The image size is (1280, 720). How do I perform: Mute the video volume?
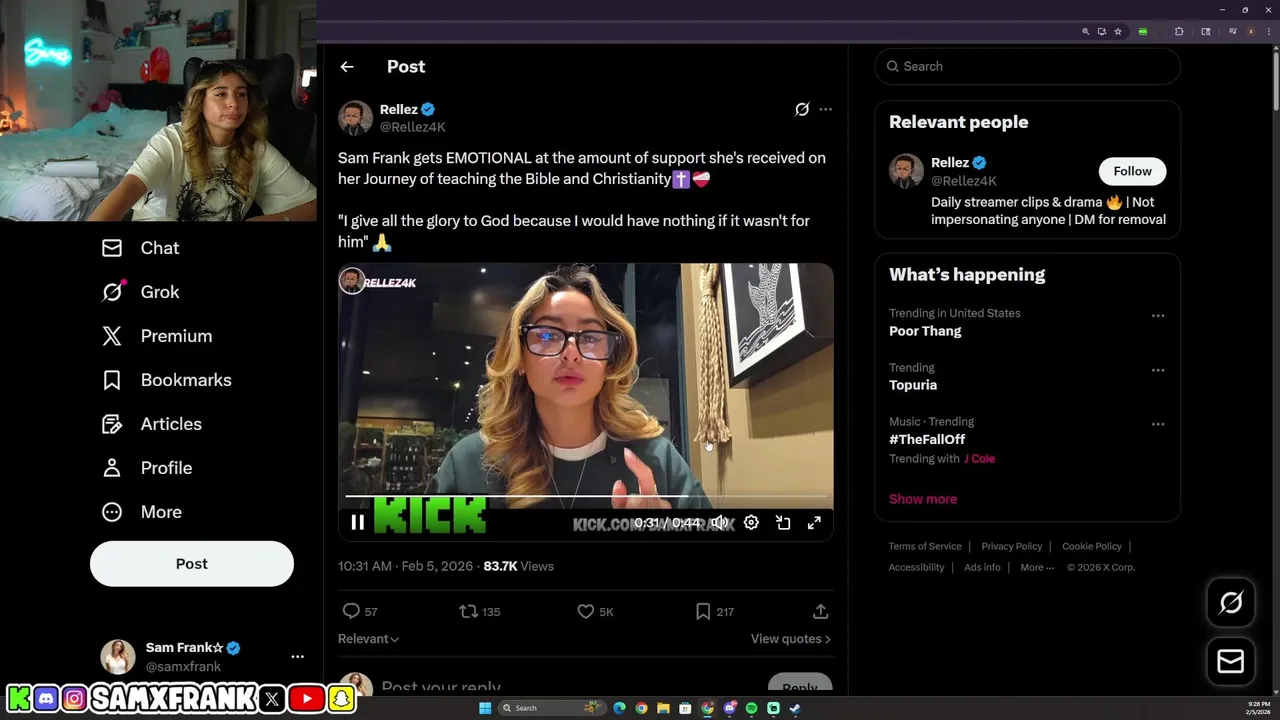click(719, 523)
